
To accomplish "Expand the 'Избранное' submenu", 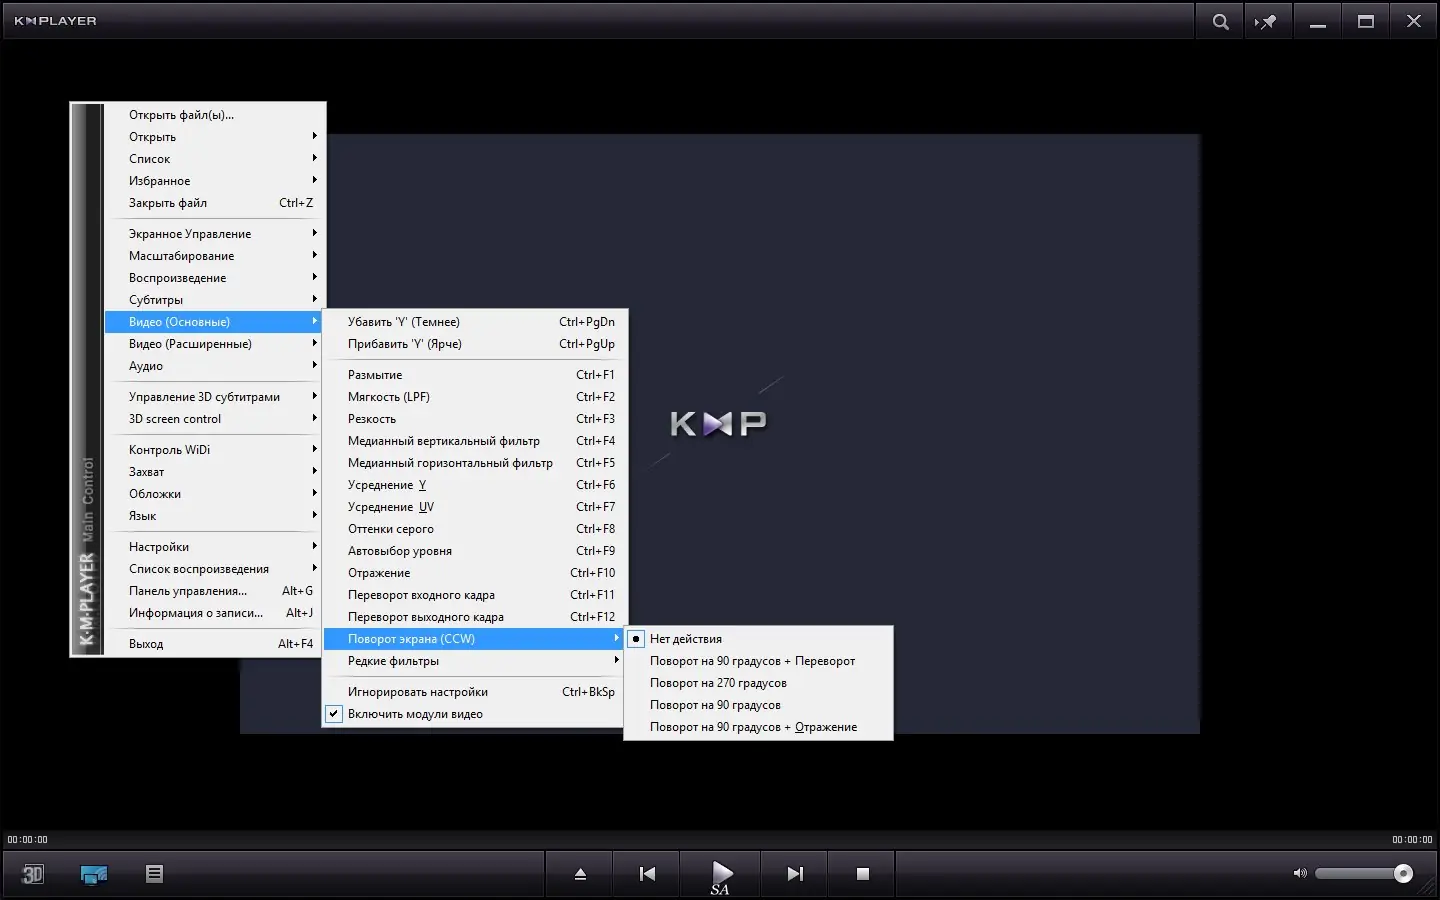I will point(213,181).
